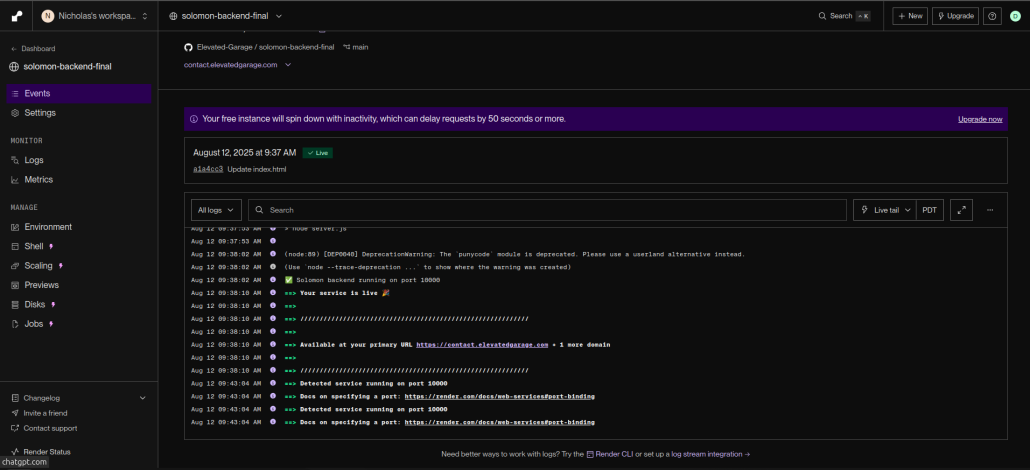
Task: Click the Upgrade now link
Action: pos(979,119)
